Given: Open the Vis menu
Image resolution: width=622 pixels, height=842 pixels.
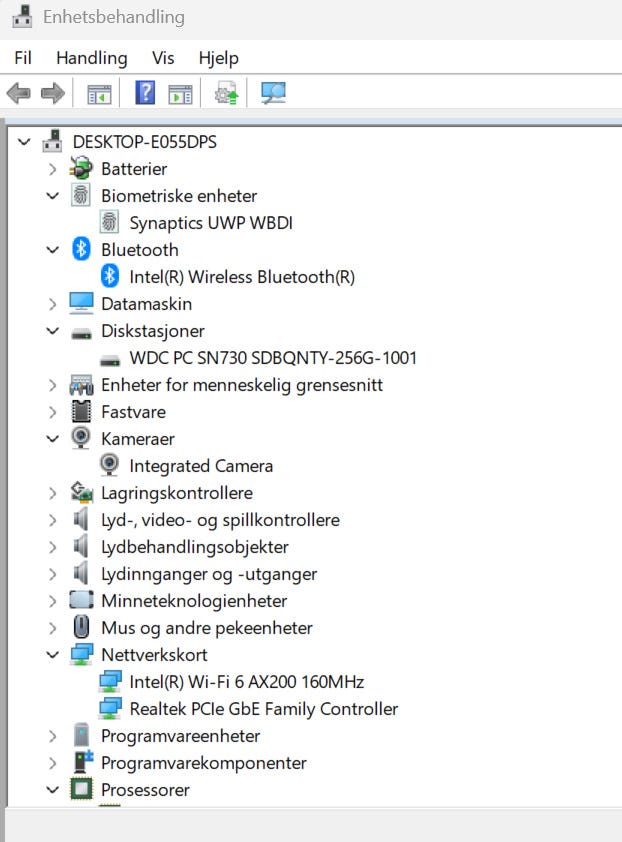Looking at the screenshot, I should click(163, 58).
